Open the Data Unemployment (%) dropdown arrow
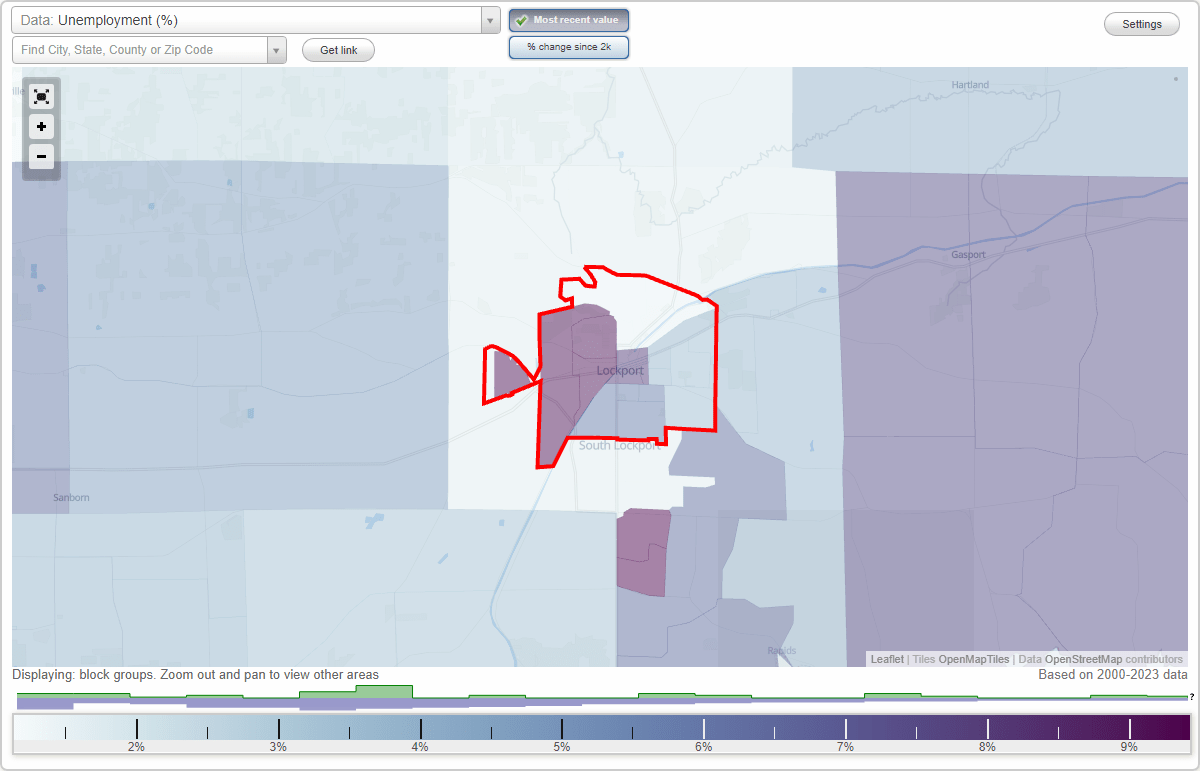1200x771 pixels. coord(490,20)
